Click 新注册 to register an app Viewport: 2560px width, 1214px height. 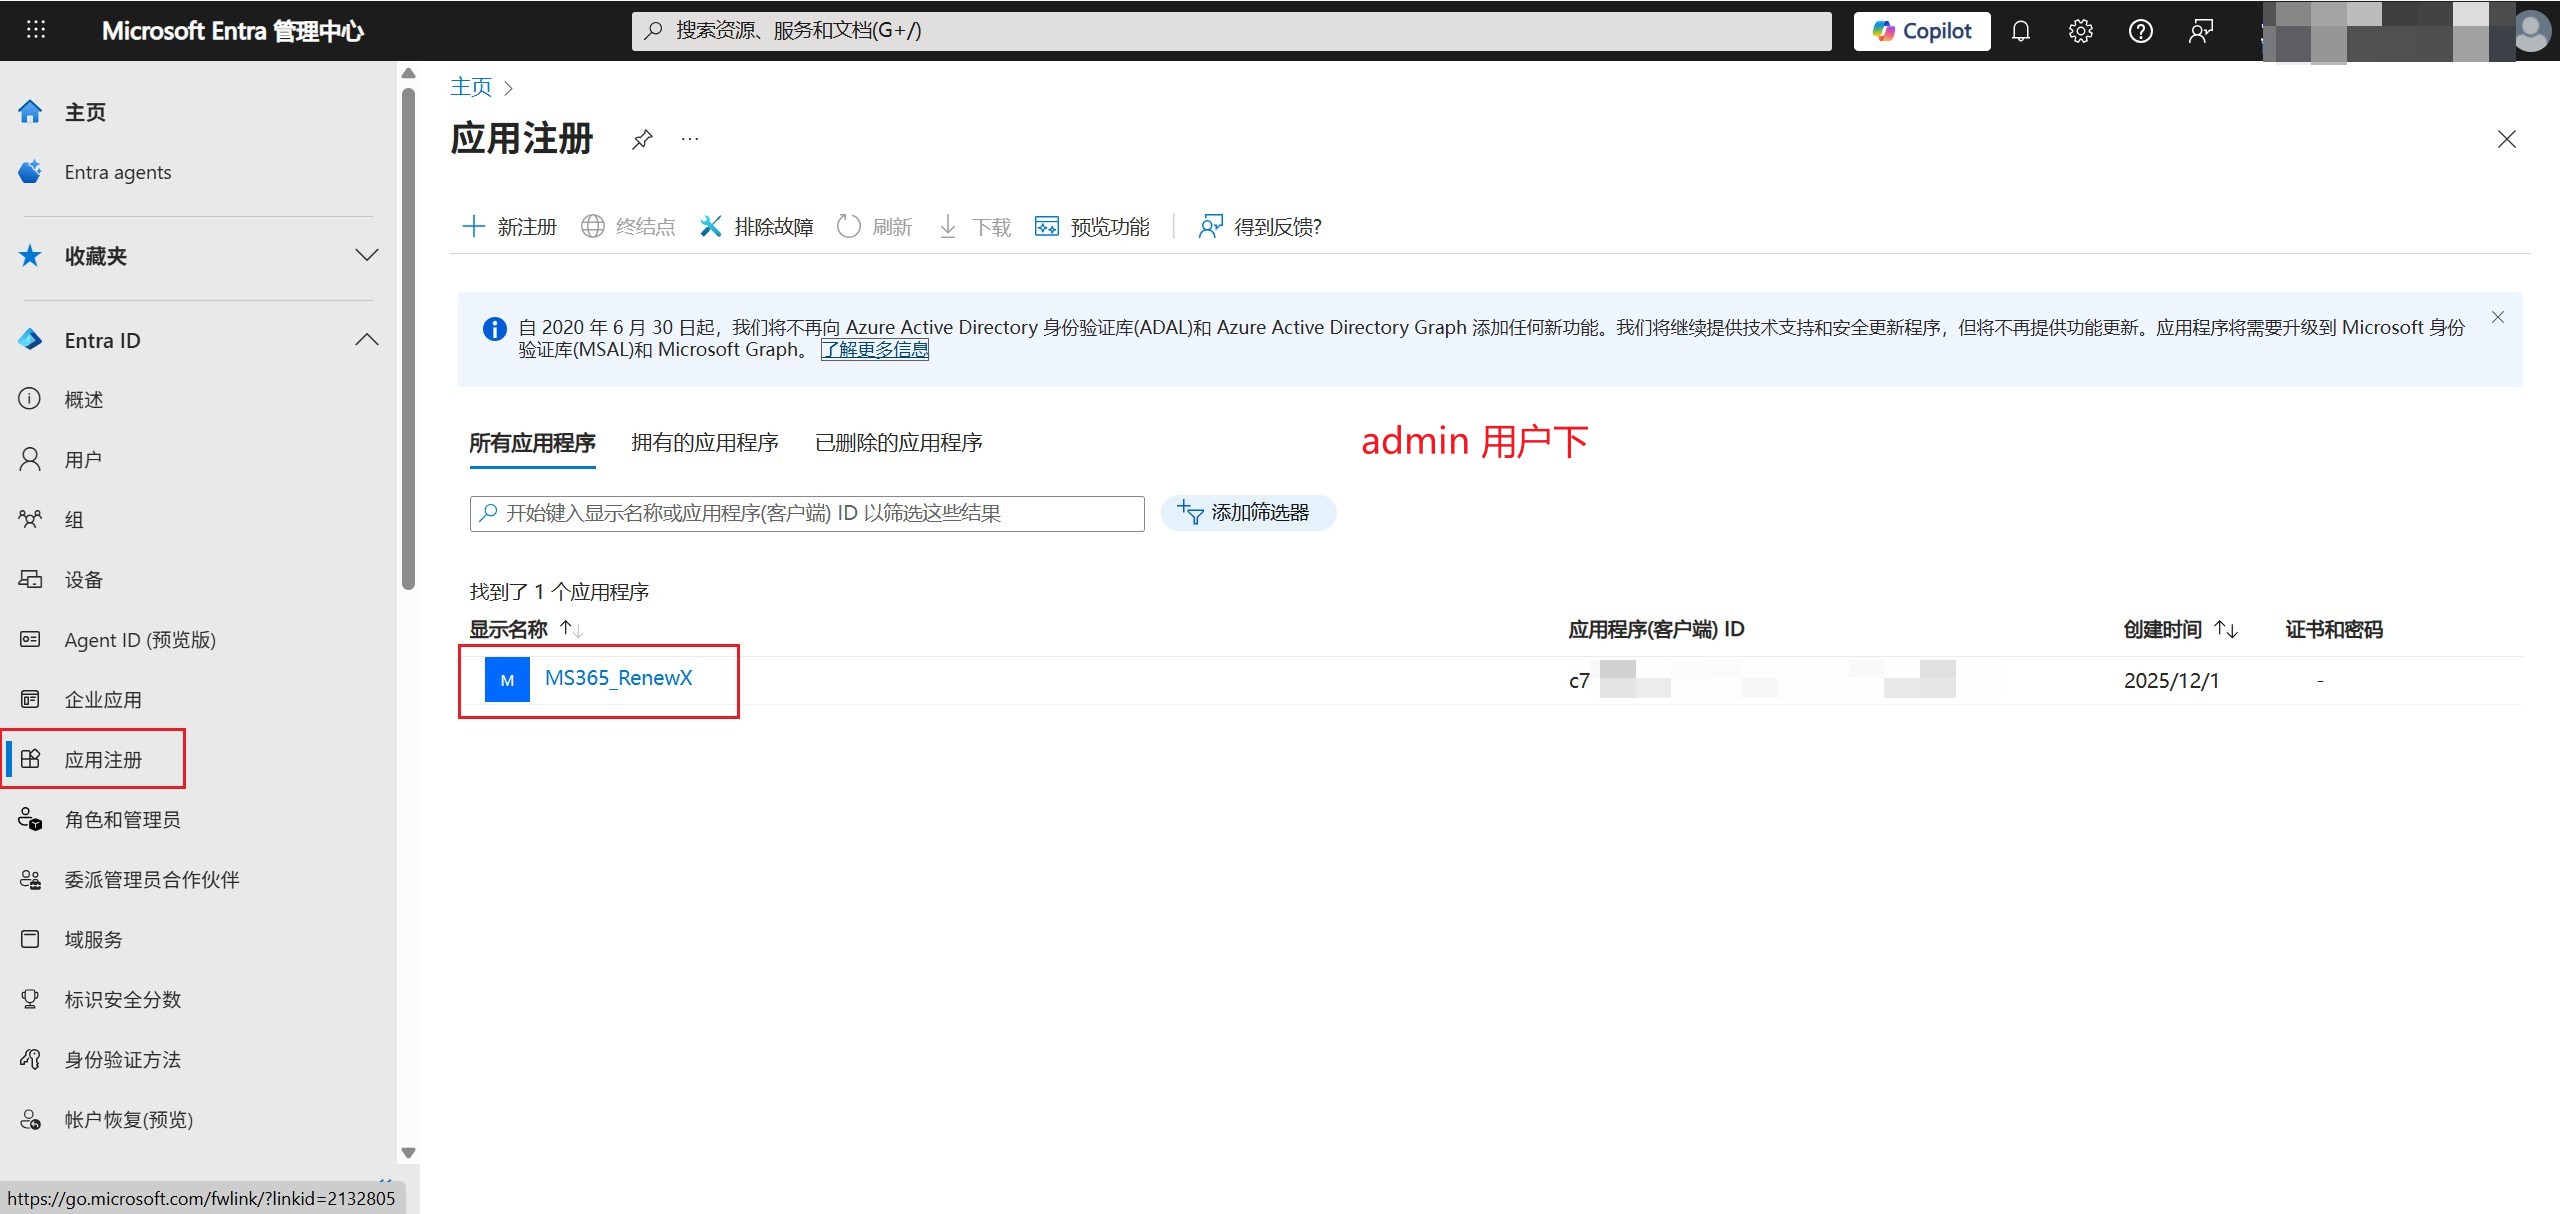point(509,227)
